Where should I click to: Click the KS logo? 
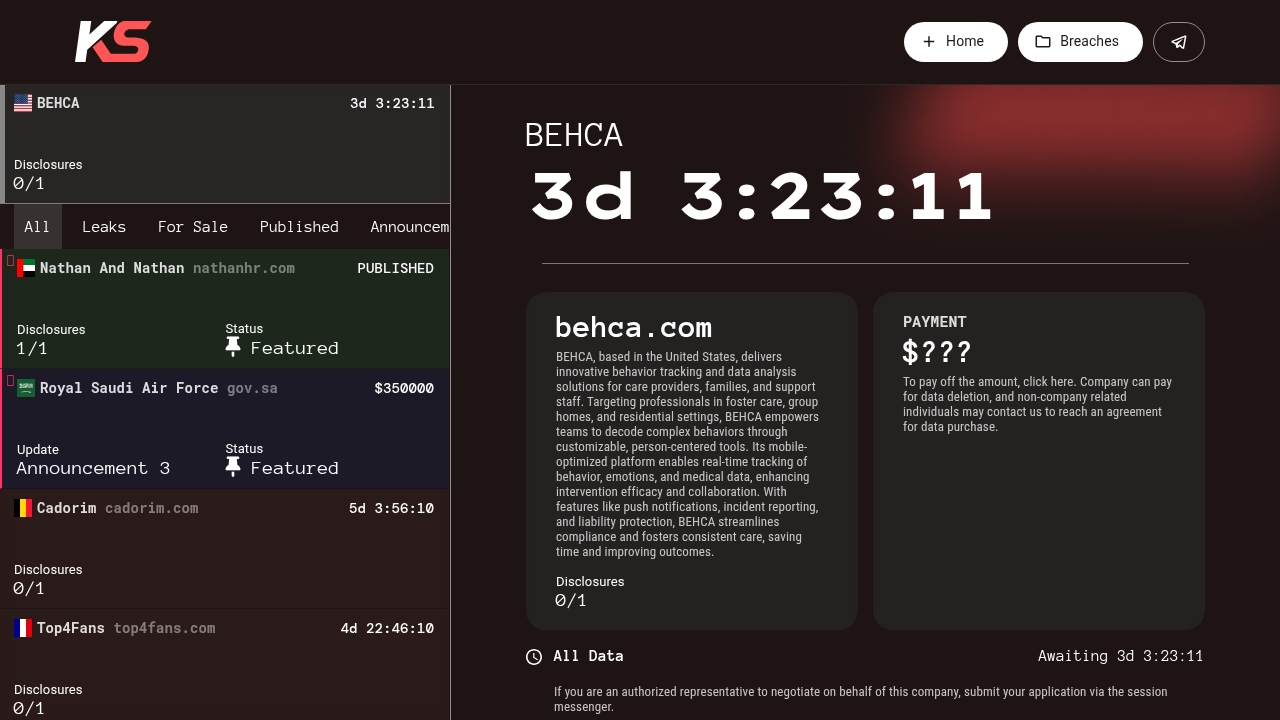(113, 42)
